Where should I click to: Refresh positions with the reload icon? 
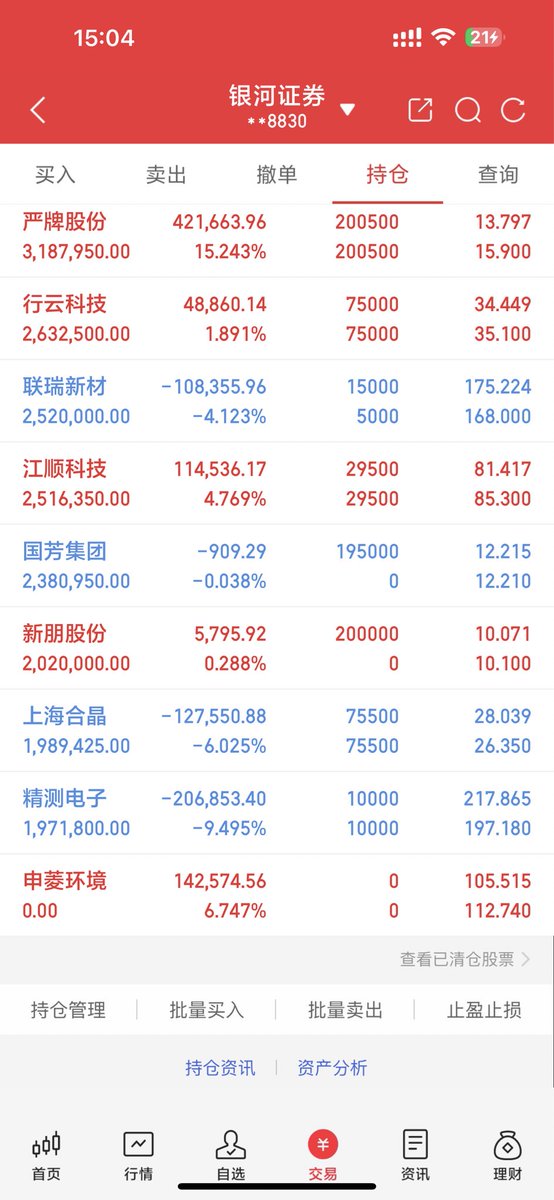pos(514,110)
